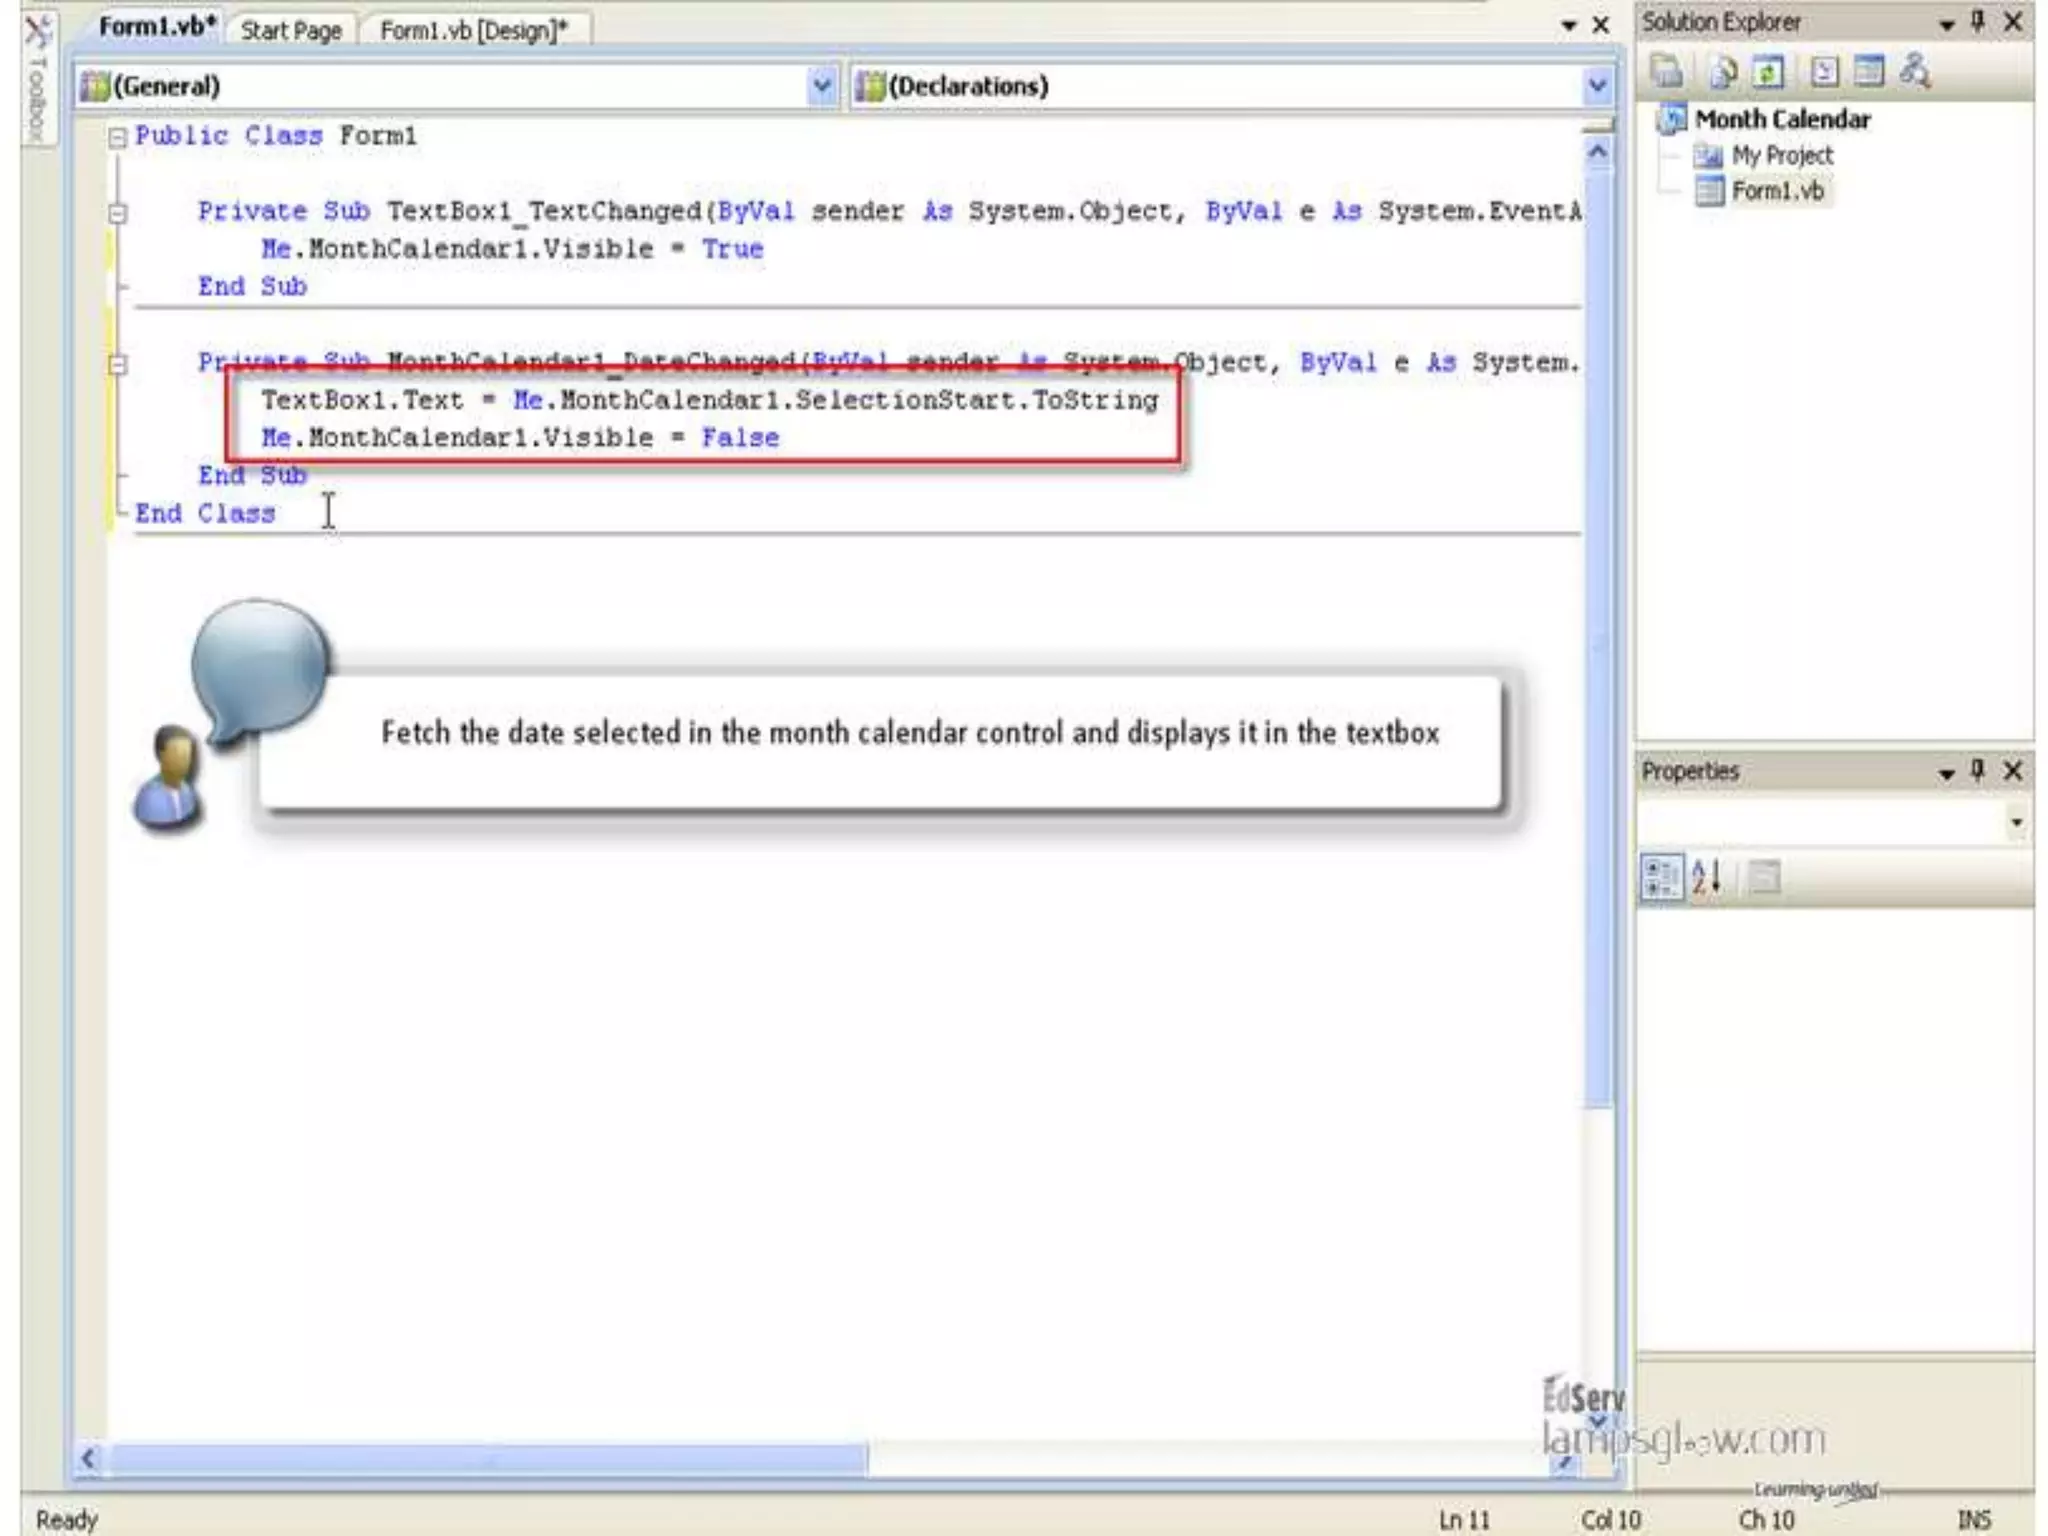Open the Properties object selector dropdown
This screenshot has height=1536, width=2048.
click(x=2016, y=822)
